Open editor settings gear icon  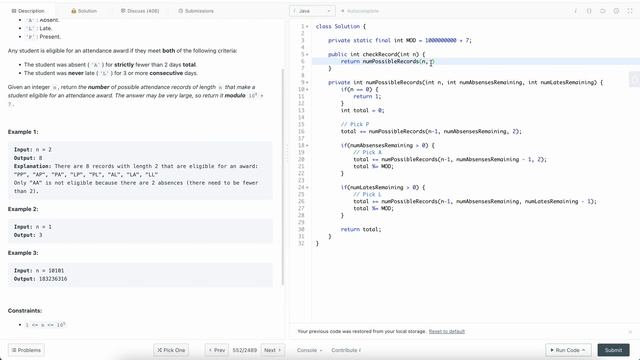pos(616,11)
